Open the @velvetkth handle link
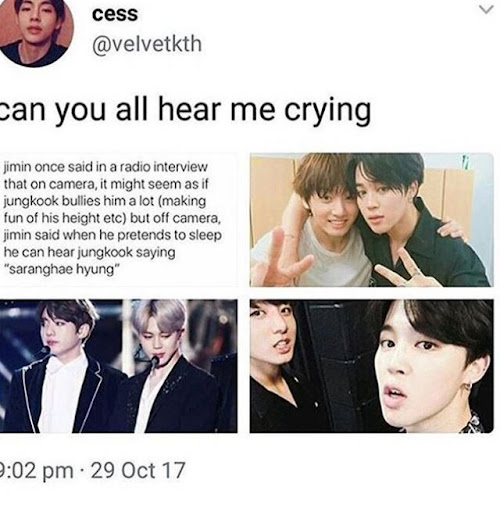 pyautogui.click(x=147, y=44)
